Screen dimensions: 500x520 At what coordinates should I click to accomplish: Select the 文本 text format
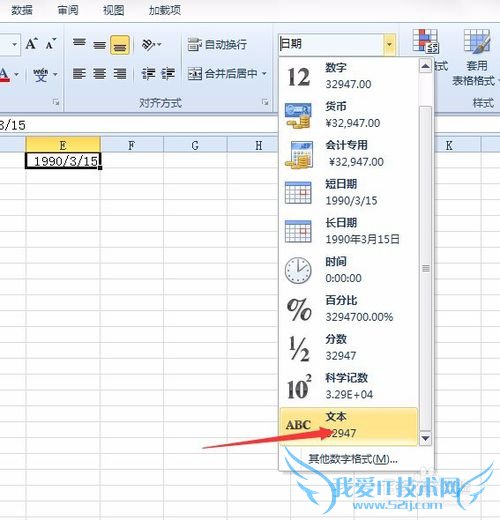click(349, 426)
